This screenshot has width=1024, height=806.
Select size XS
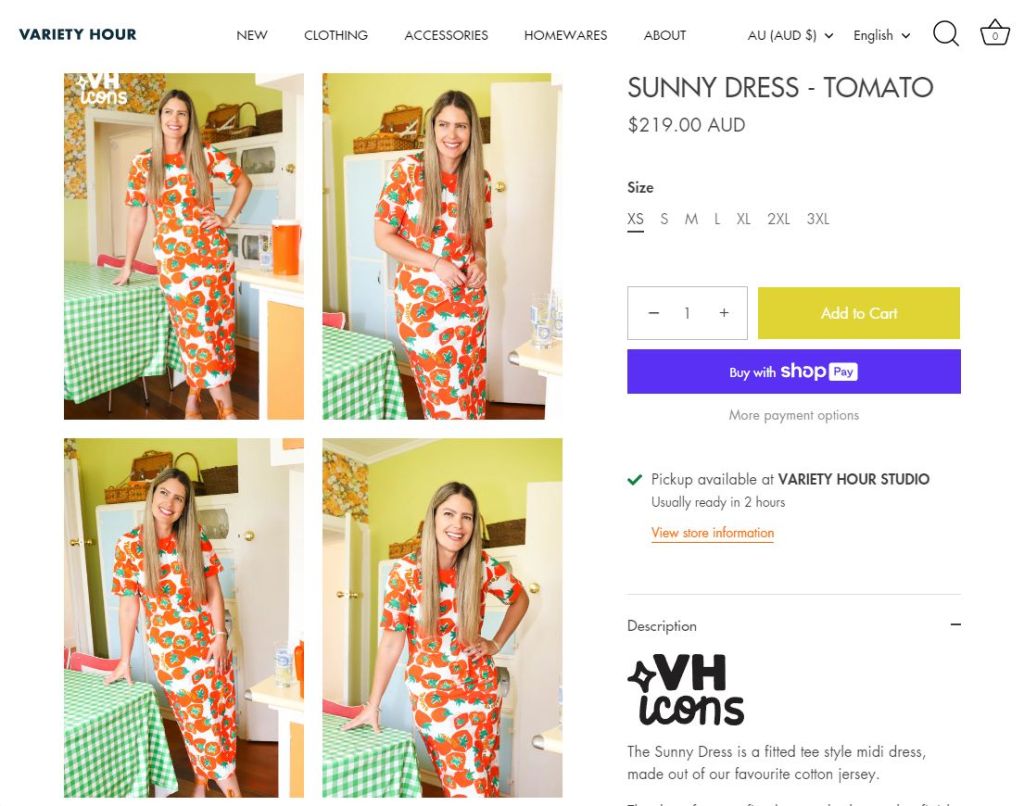(x=636, y=219)
